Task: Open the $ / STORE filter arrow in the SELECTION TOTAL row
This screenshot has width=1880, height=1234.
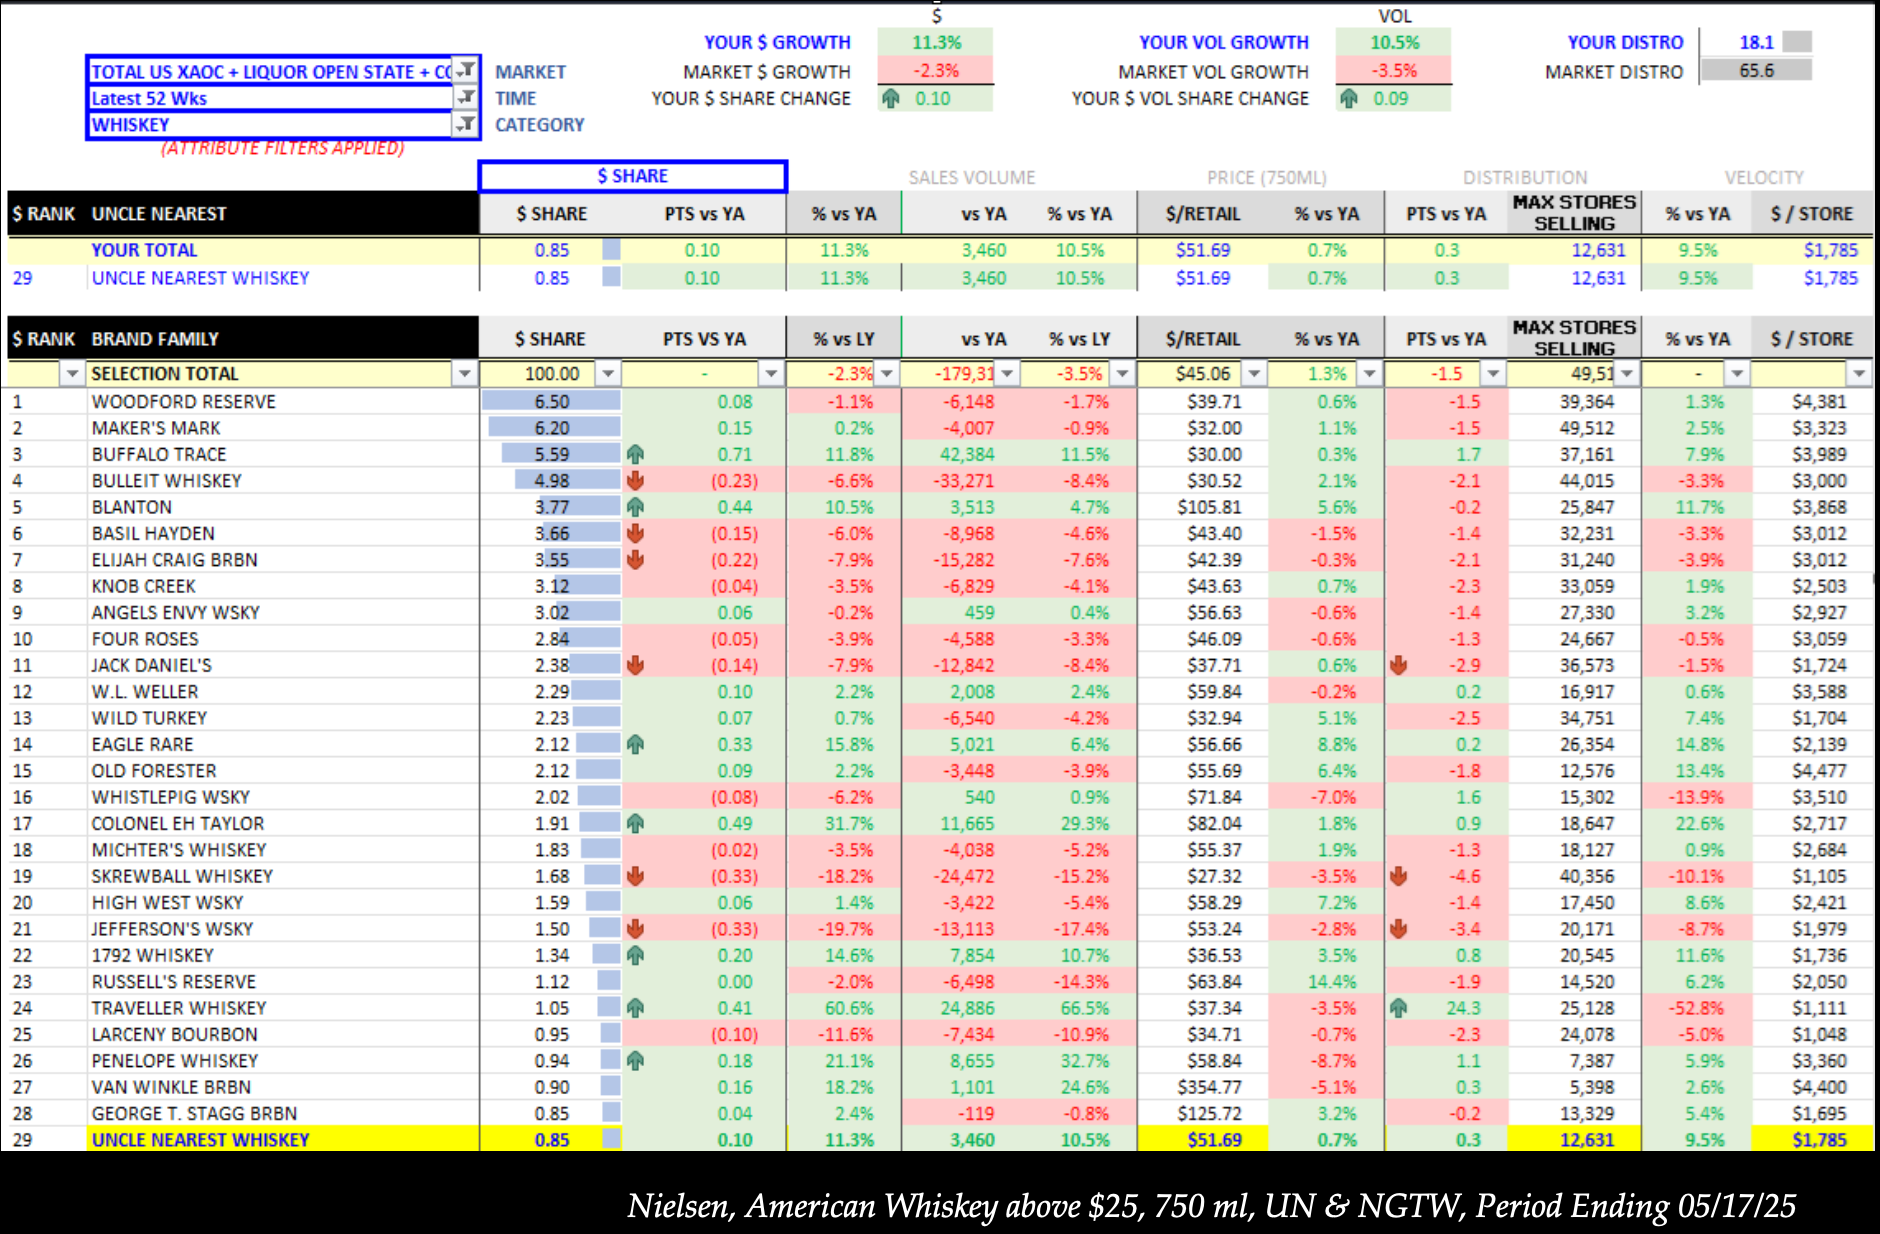Action: (x=1859, y=374)
